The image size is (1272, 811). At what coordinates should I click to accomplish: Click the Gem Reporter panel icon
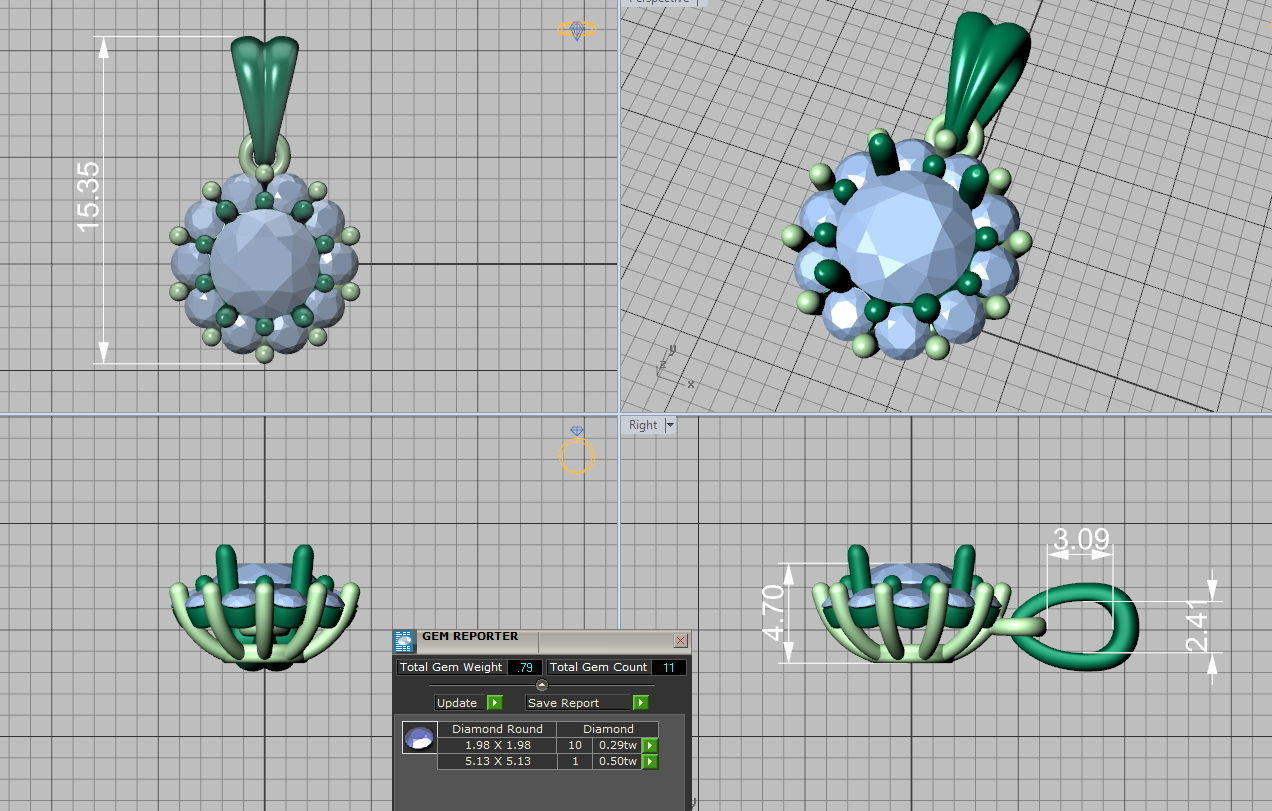[404, 641]
